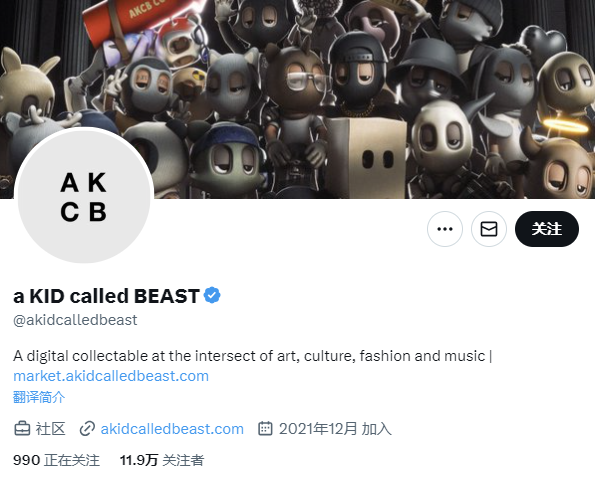Click the briefcase icon beside 社区
Viewport: 595px width, 478px height.
[x=22, y=429]
